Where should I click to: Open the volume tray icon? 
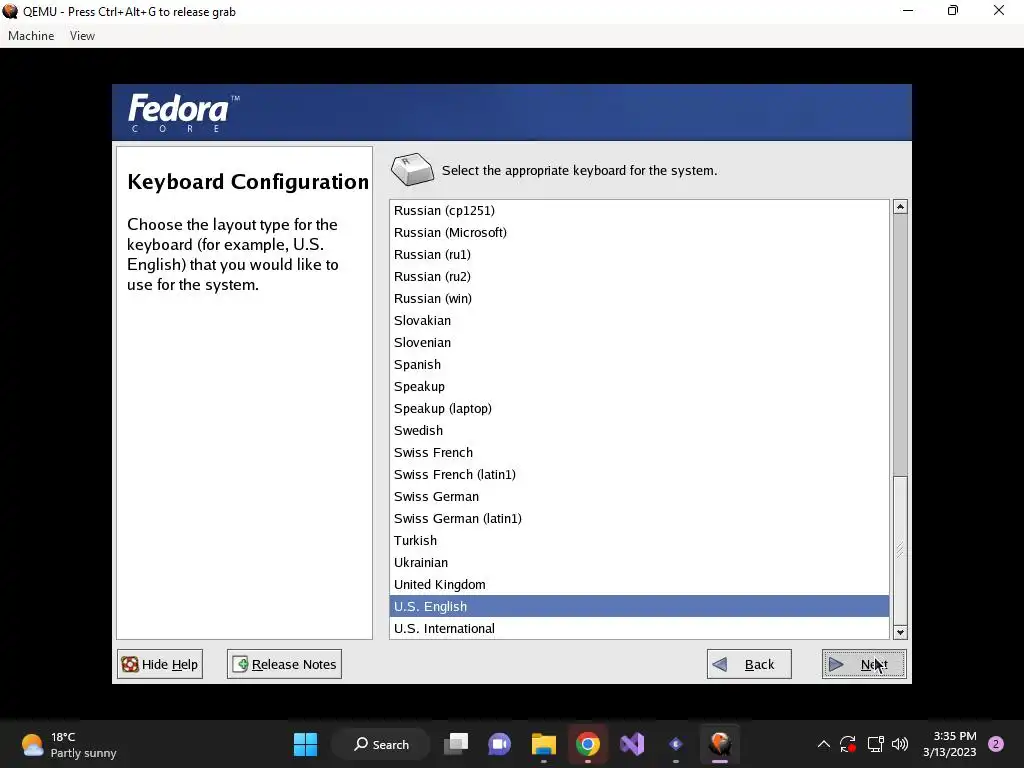pyautogui.click(x=900, y=744)
